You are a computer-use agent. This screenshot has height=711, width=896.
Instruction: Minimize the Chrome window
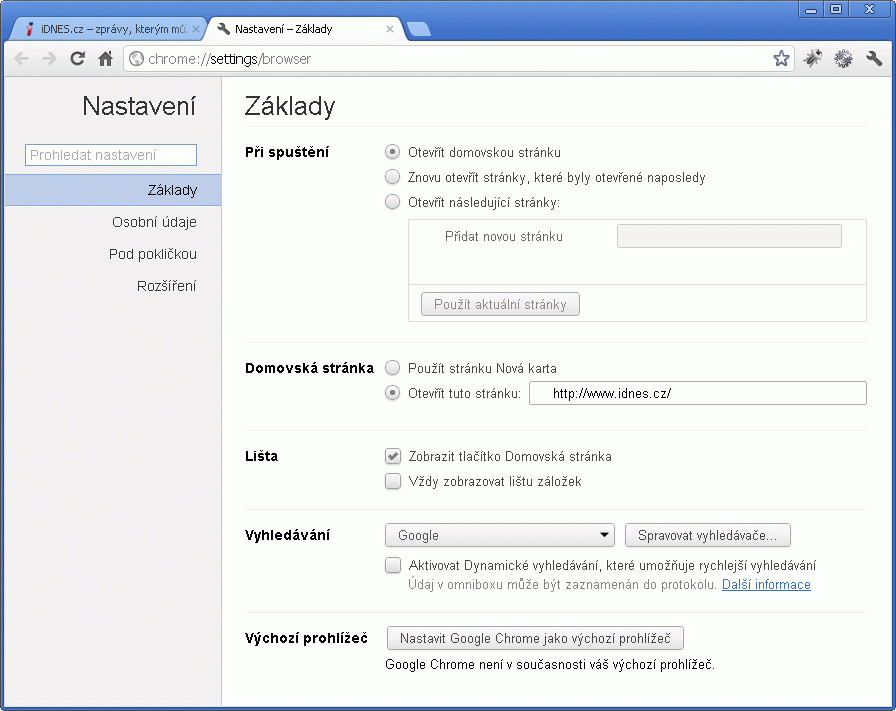(x=811, y=10)
